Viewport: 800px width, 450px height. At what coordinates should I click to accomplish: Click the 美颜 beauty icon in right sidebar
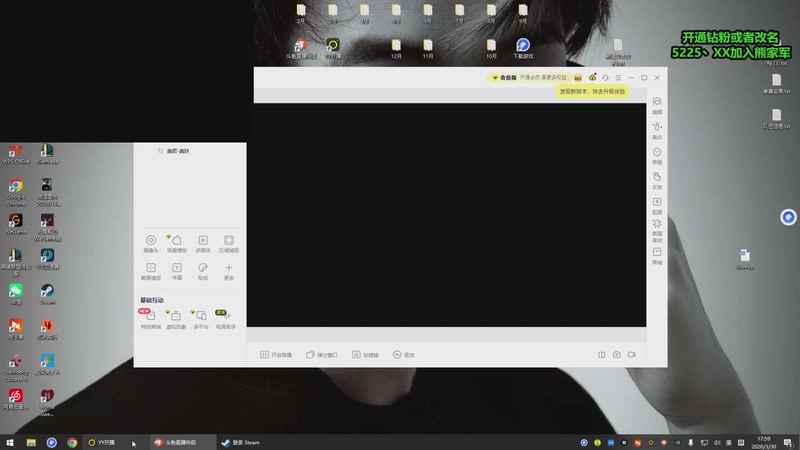point(657,104)
